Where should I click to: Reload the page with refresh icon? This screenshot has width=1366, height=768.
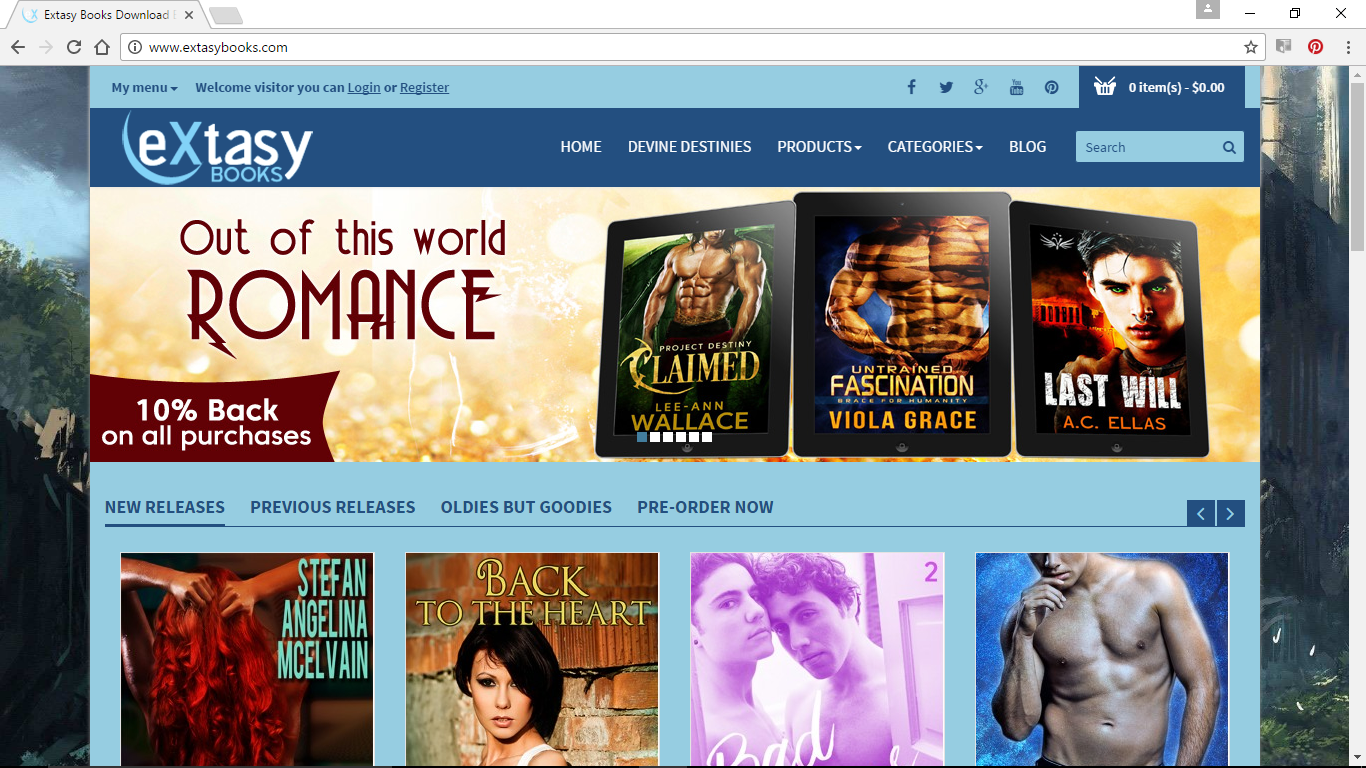pos(74,47)
